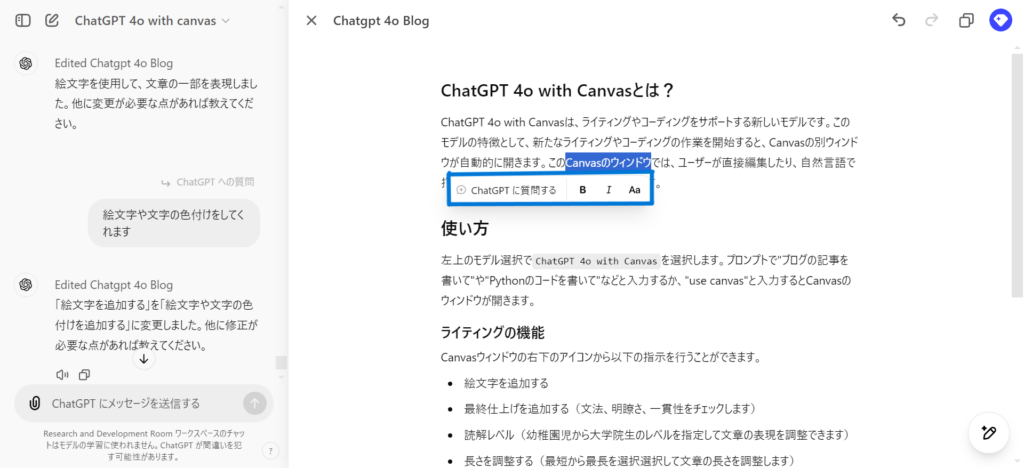Open the ChatGPT 4o with canvas model dropdown
Viewport: 1024px width, 468px height.
coord(152,20)
